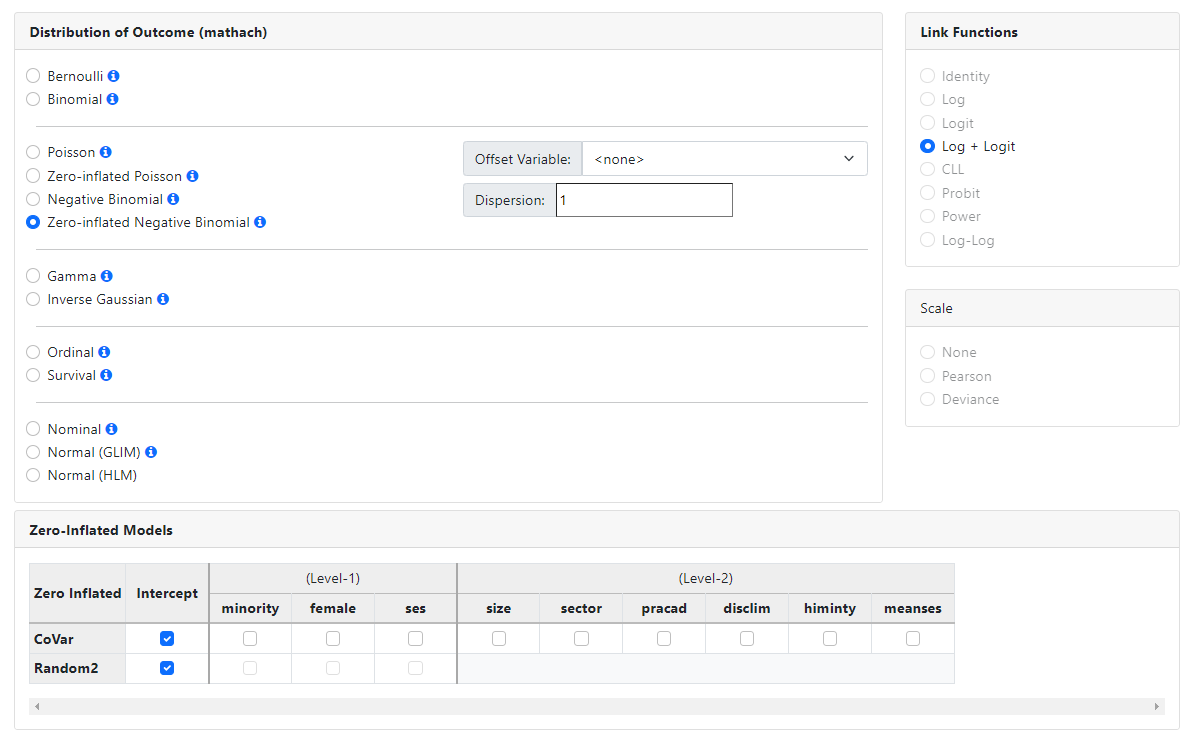Click the Zero-inflated Poisson info icon
Screen dimensions: 1197x748
193,176
